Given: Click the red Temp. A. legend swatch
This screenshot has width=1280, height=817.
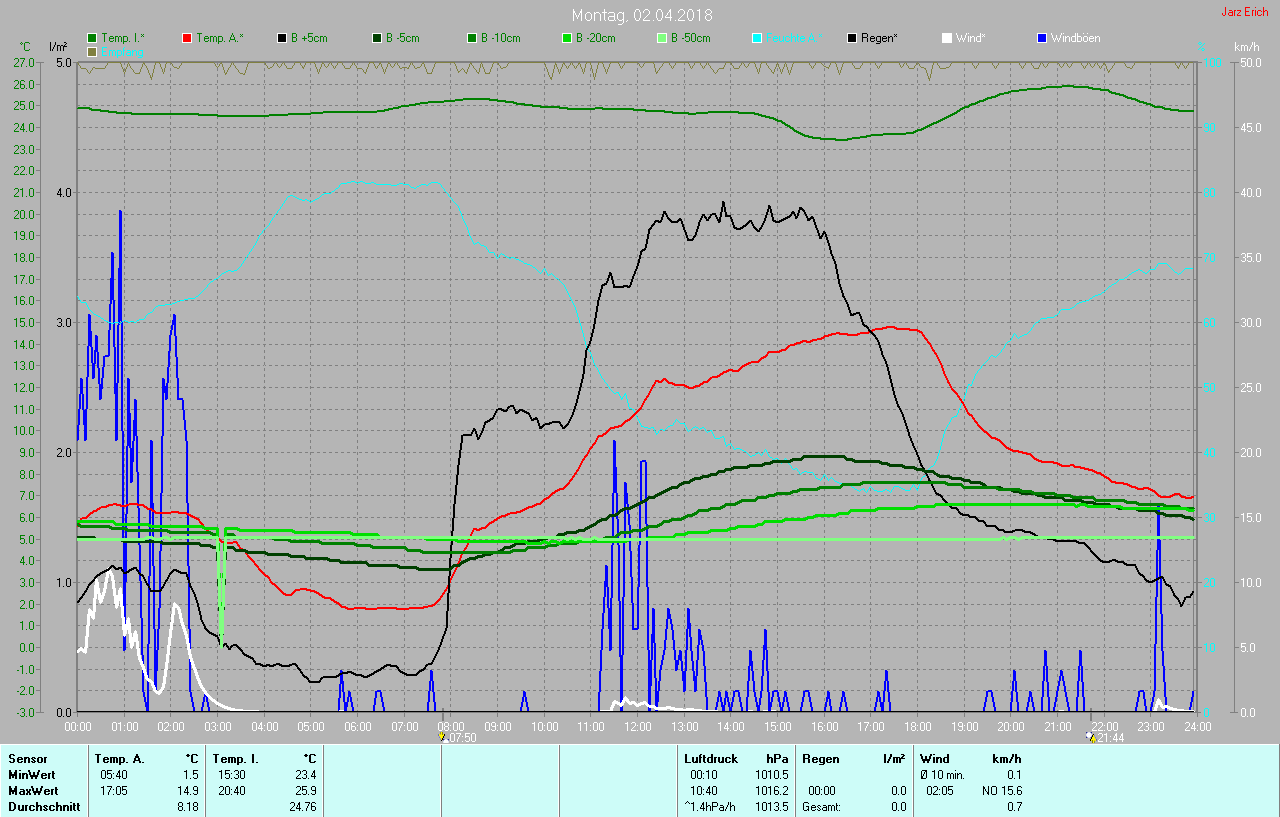Looking at the screenshot, I should point(187,38).
